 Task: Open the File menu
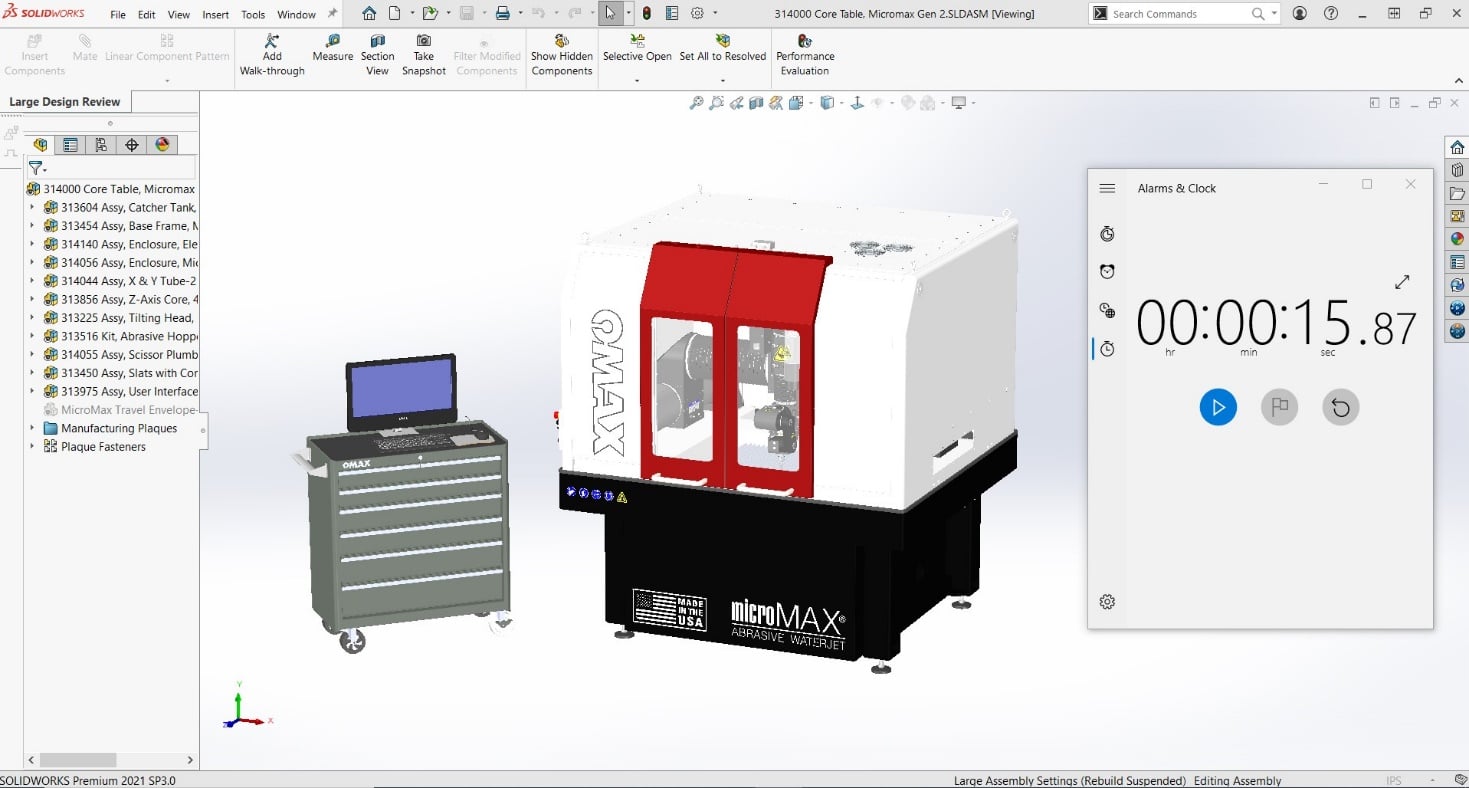click(x=118, y=15)
